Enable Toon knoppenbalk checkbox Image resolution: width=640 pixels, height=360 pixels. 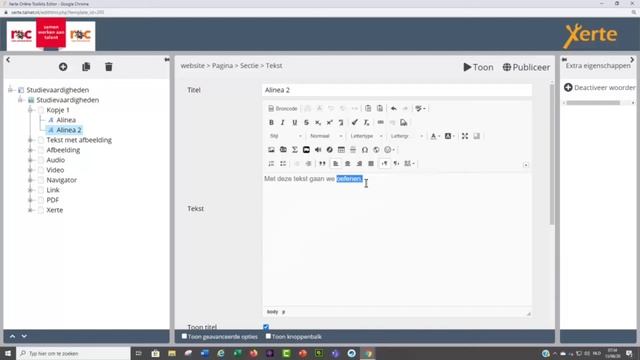click(268, 336)
